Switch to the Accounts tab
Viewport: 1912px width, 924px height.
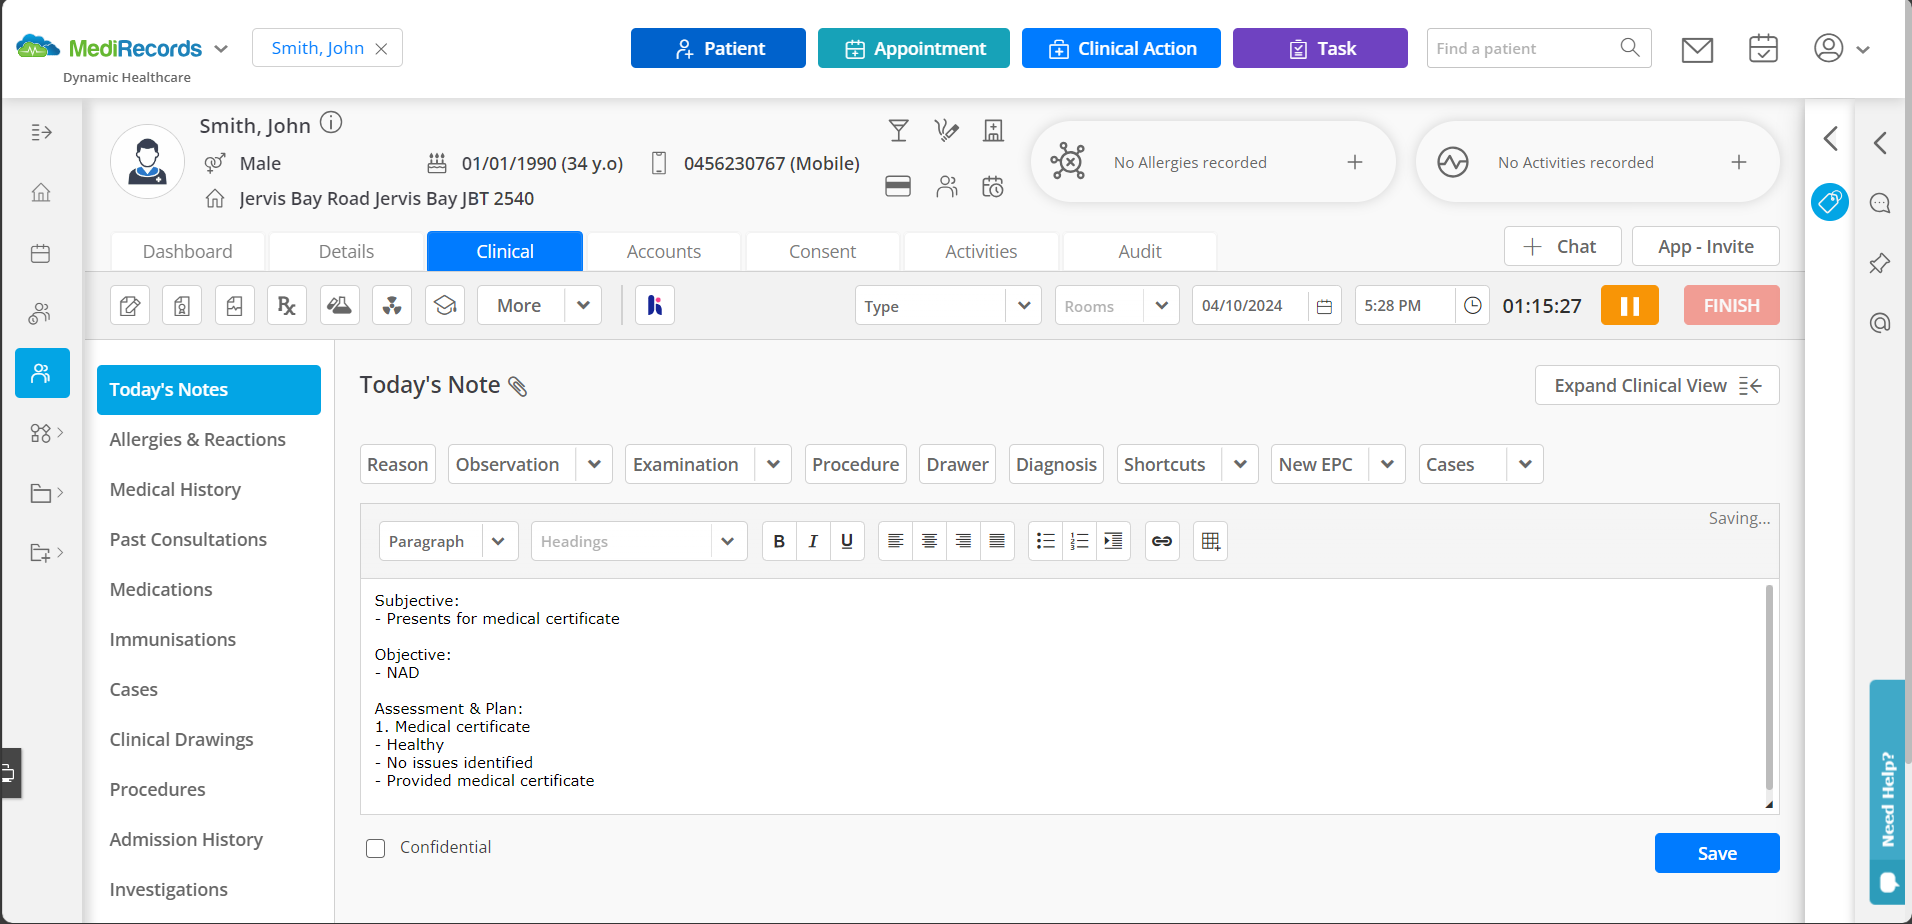tap(664, 251)
